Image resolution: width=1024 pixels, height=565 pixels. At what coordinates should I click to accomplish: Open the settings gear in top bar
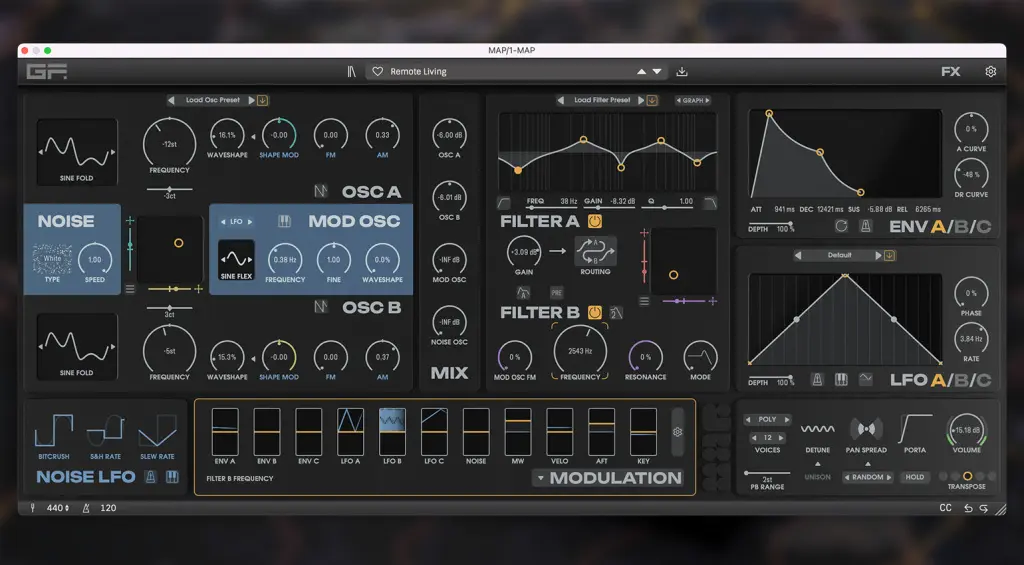tap(990, 72)
